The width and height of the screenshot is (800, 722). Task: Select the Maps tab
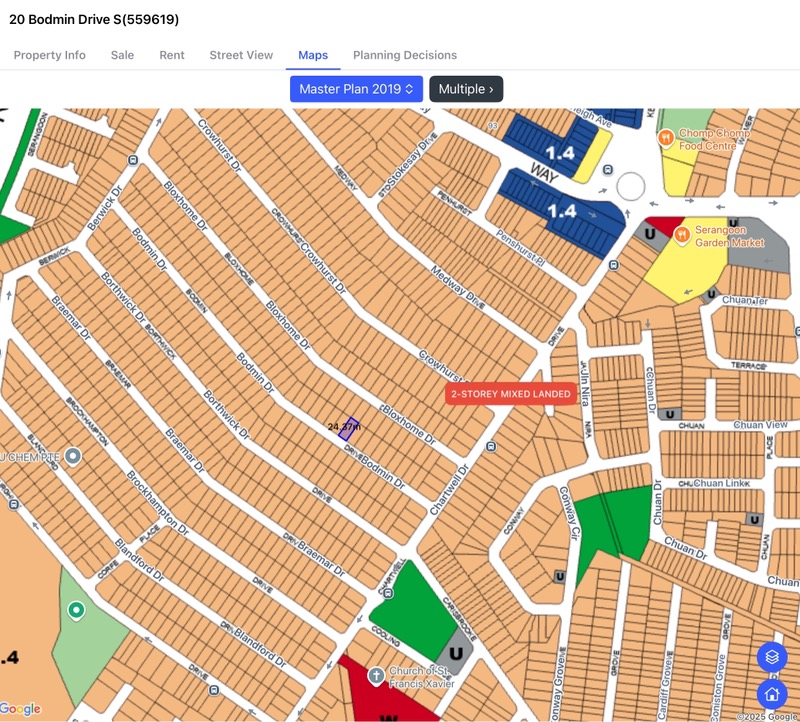coord(313,55)
